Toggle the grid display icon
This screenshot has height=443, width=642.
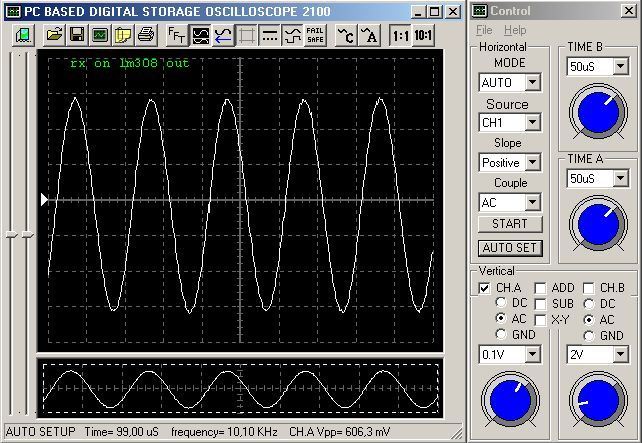tap(246, 35)
